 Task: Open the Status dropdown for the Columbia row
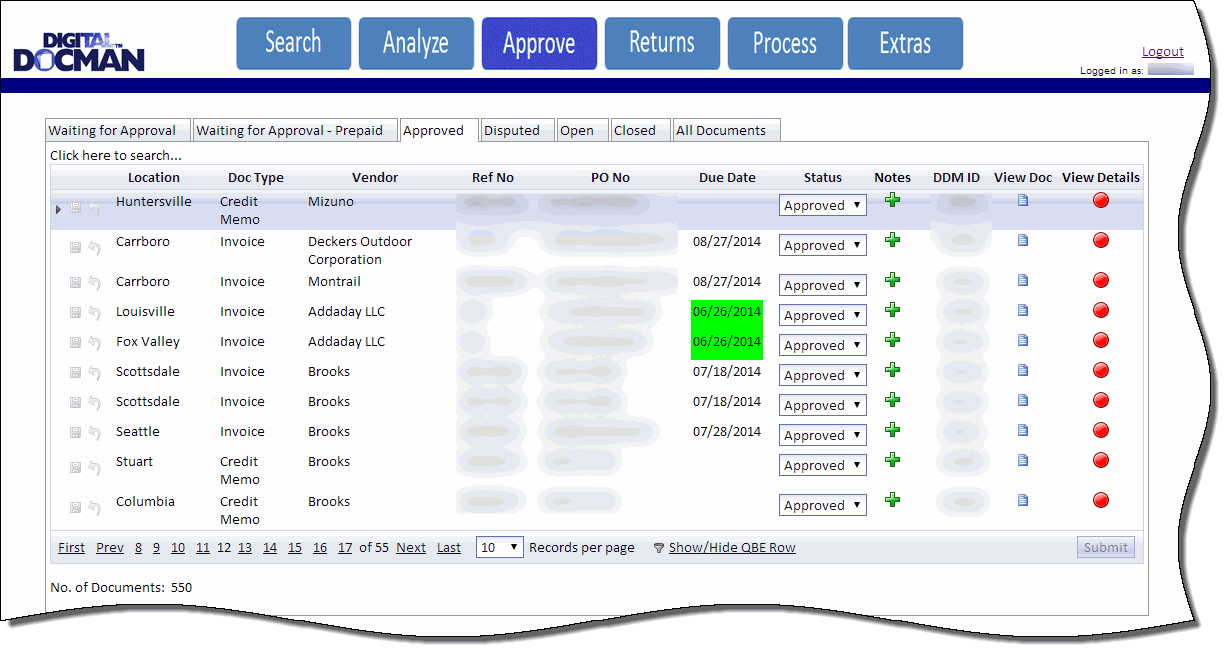[822, 505]
